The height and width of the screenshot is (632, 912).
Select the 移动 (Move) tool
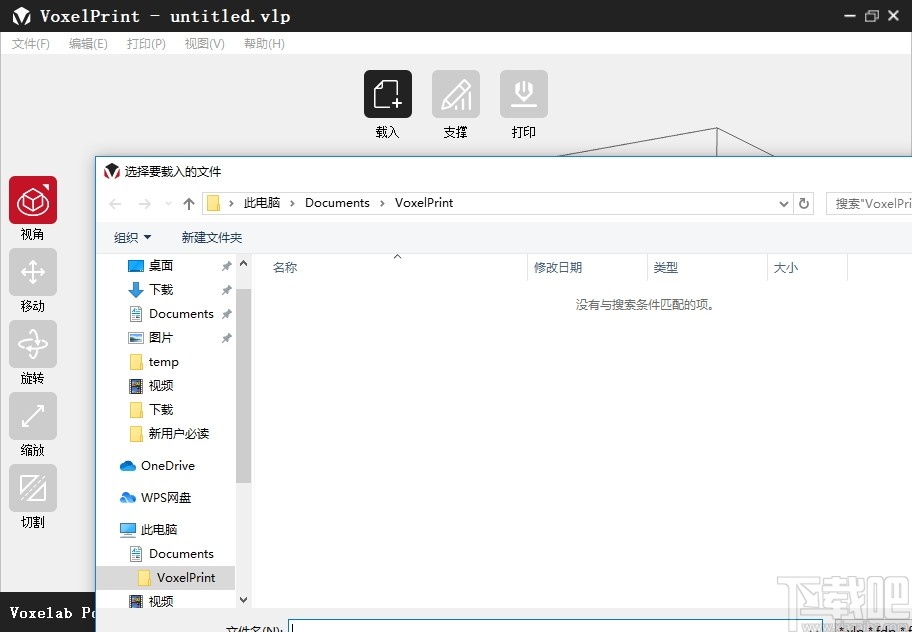(x=33, y=272)
